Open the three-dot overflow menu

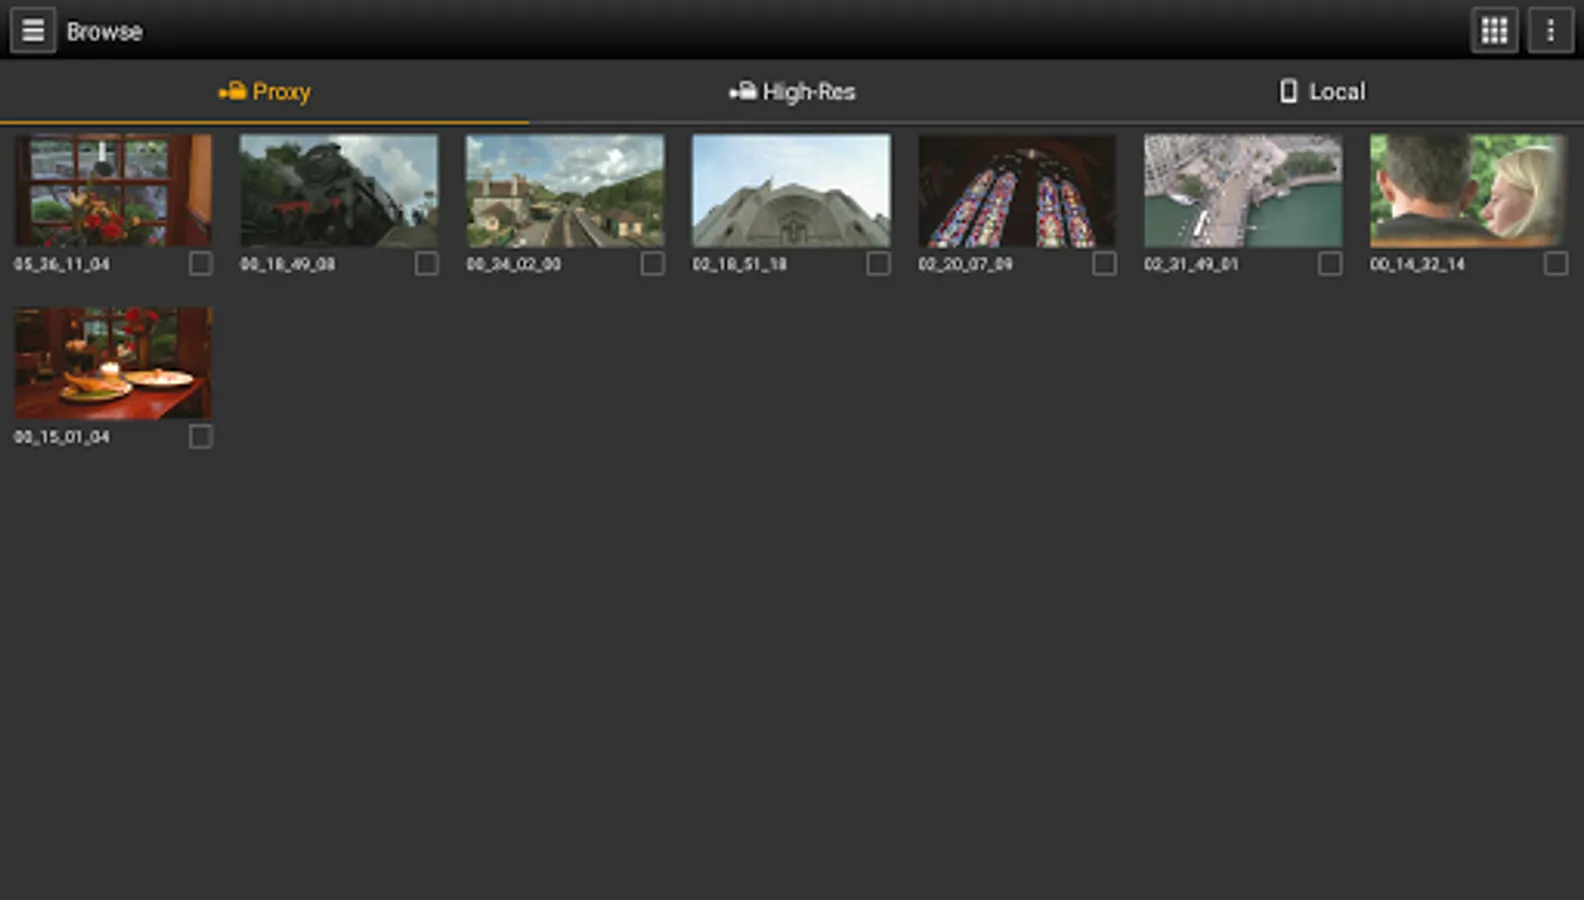1550,31
